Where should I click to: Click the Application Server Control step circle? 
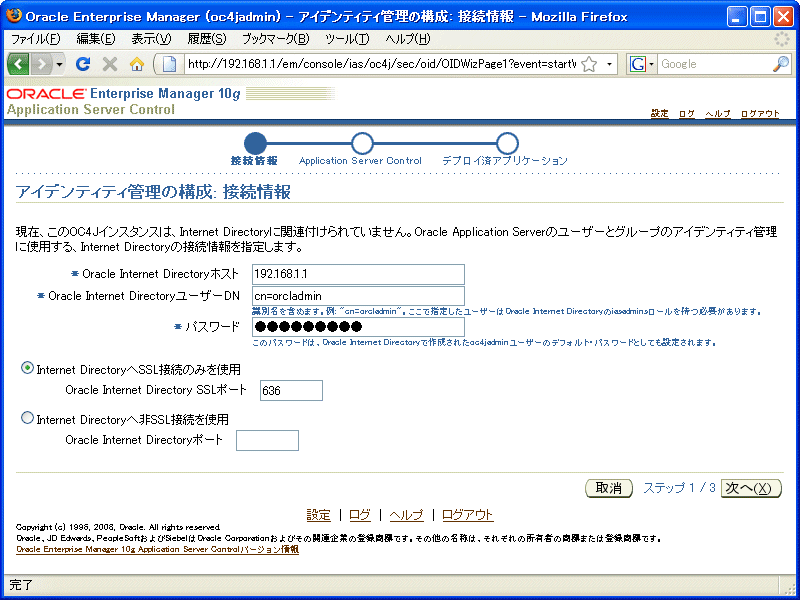[362, 143]
